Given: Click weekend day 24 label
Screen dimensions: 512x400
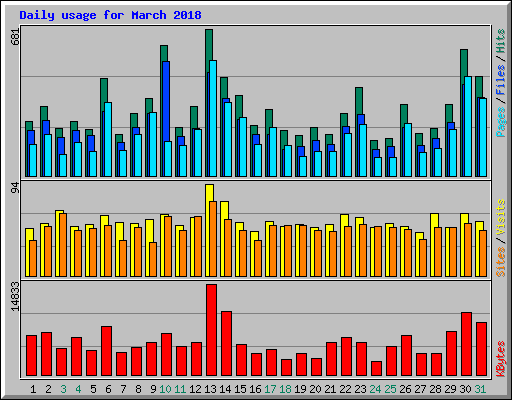Looking at the screenshot, I should pyautogui.click(x=375, y=389).
